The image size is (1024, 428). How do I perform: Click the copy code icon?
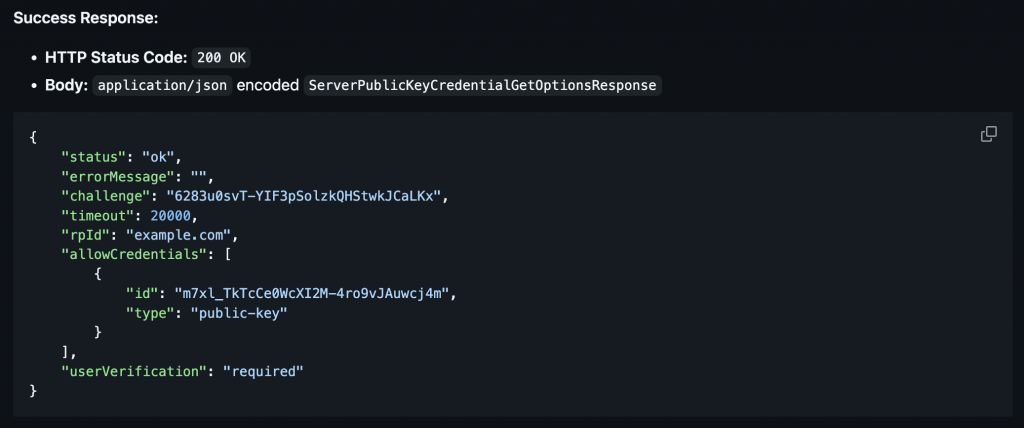point(989,134)
